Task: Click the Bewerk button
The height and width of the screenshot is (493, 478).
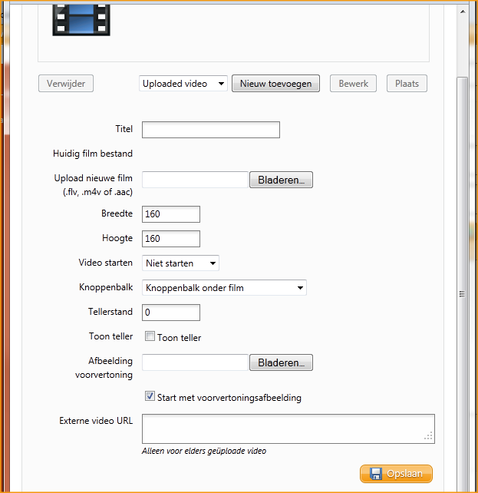Action: (353, 83)
